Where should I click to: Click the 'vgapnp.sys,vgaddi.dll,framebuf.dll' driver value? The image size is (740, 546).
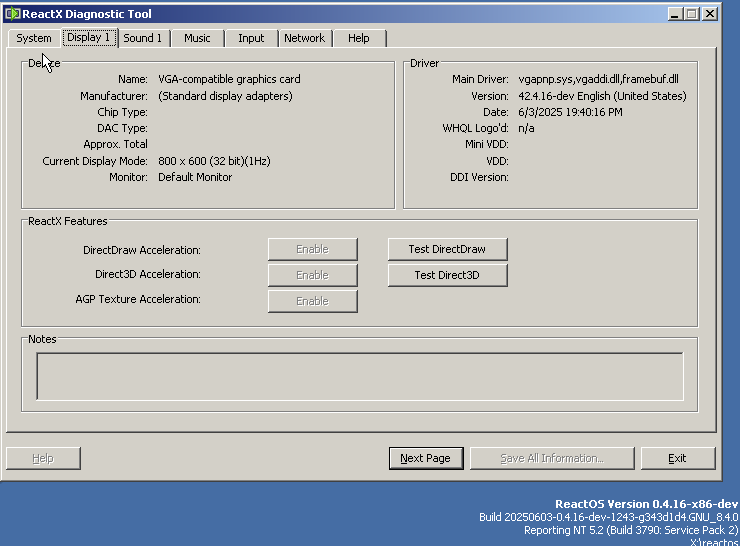click(x=598, y=79)
